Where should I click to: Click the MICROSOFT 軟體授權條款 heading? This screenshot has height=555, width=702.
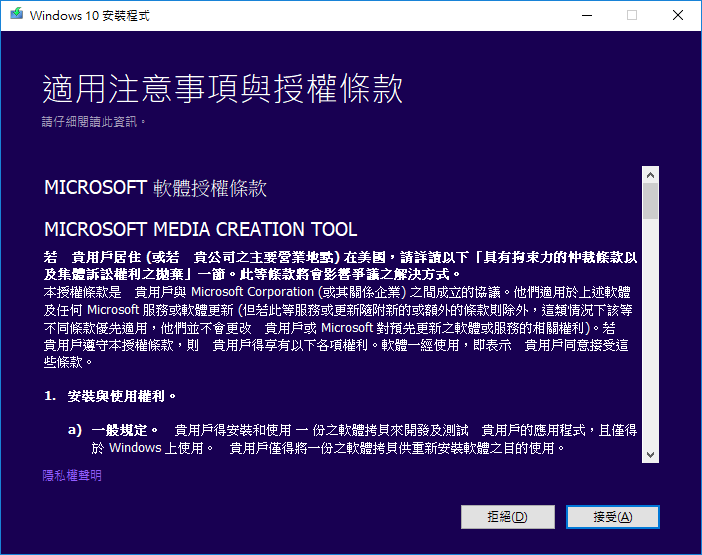pyautogui.click(x=155, y=188)
